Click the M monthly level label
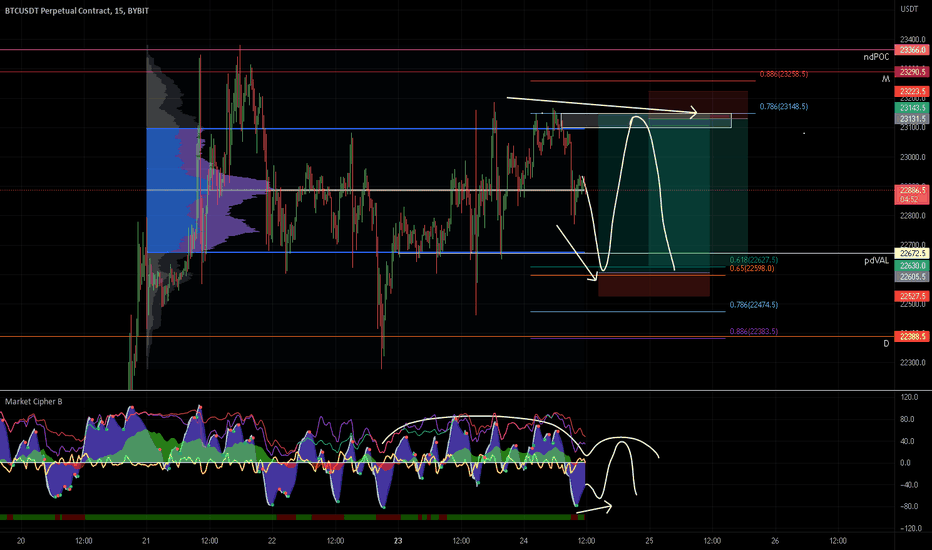This screenshot has height=550, width=932. point(886,78)
